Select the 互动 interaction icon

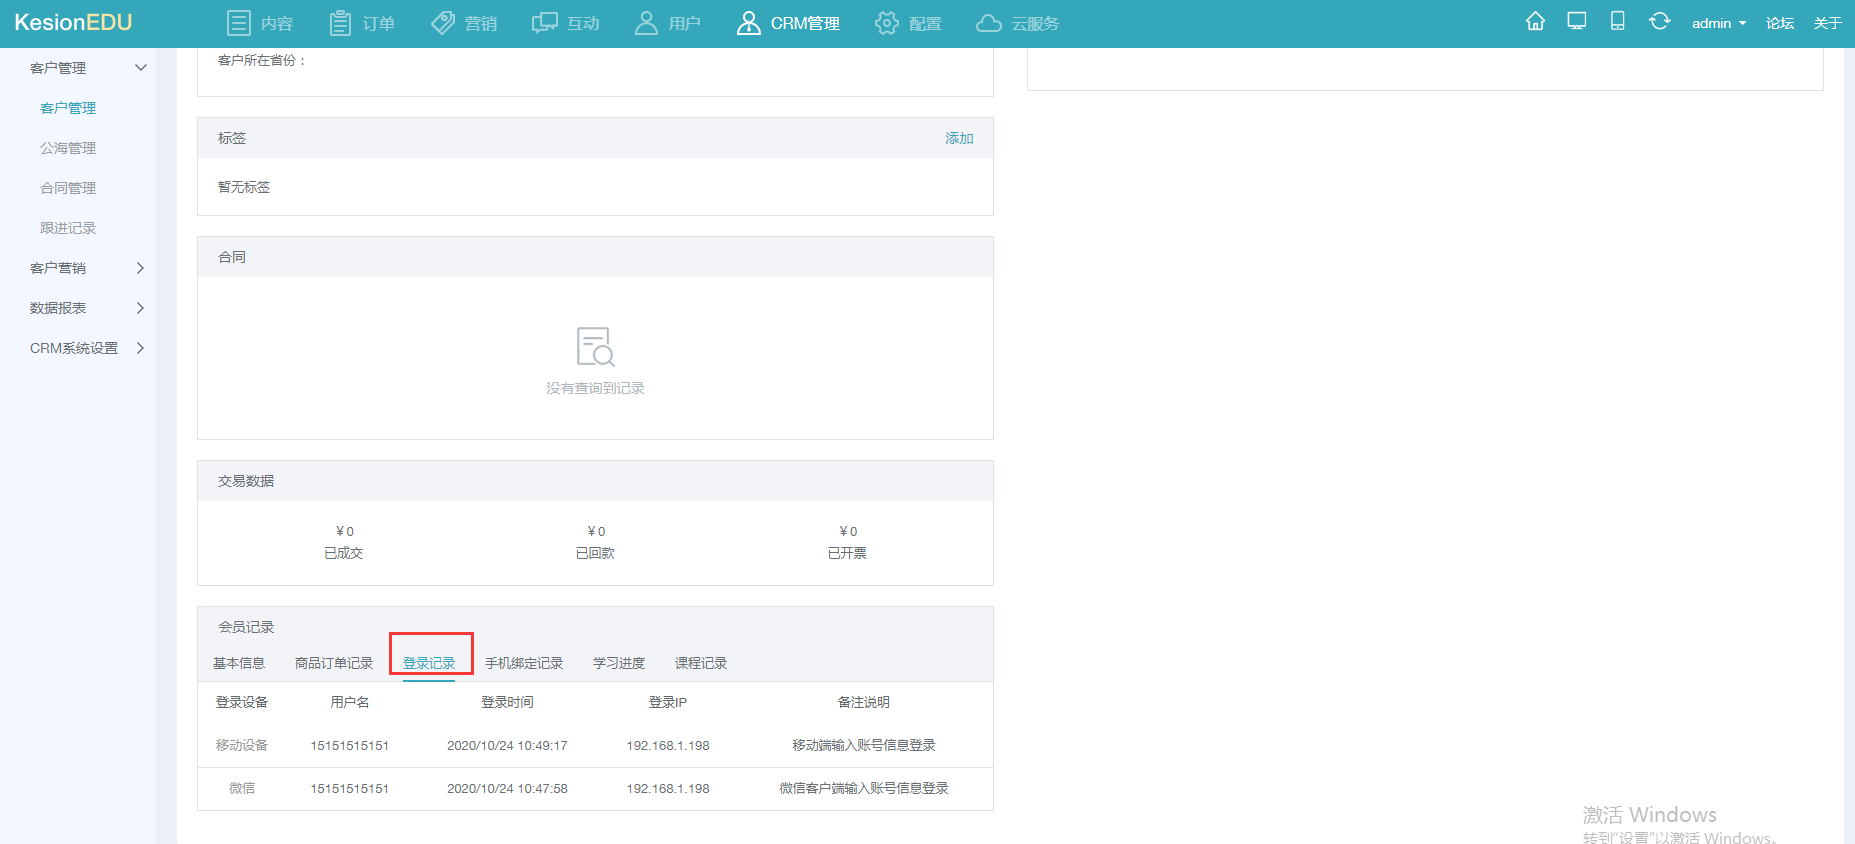[544, 23]
